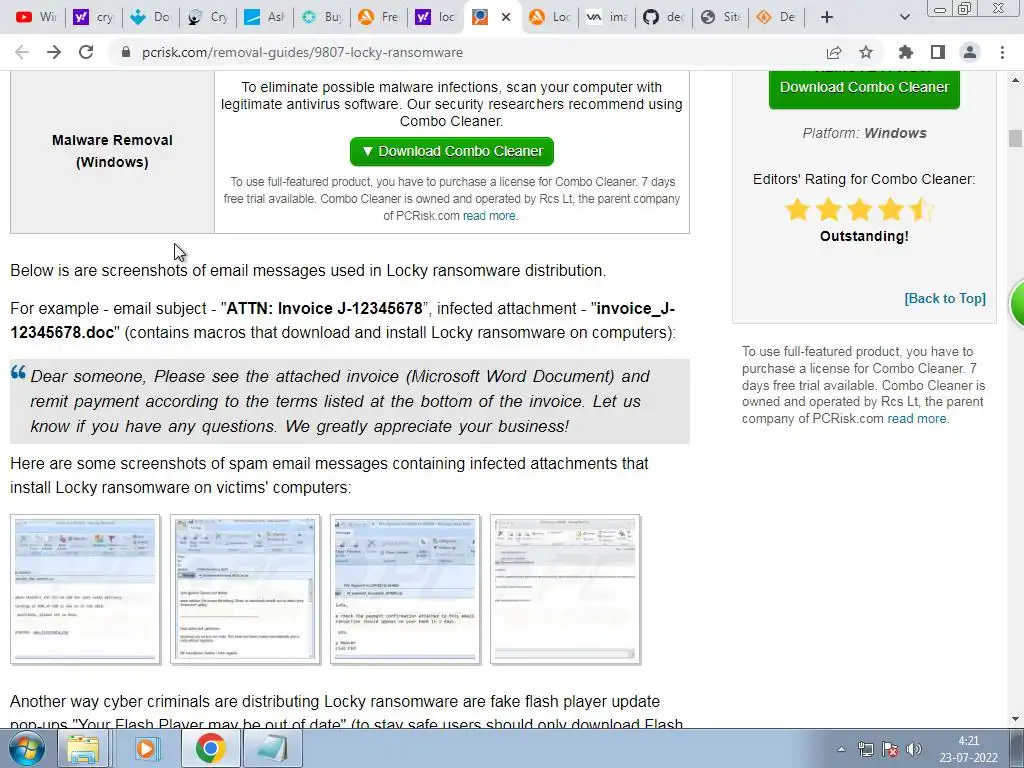Switch to the 'Ask' tab
1024x768 pixels.
[x=264, y=17]
